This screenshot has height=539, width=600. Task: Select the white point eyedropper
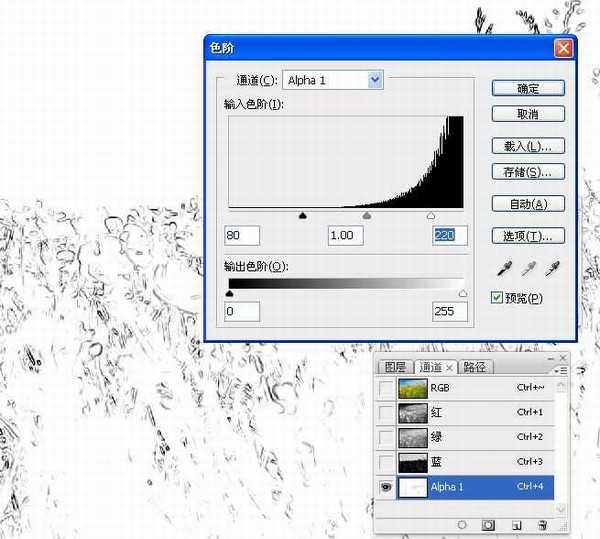pyautogui.click(x=552, y=269)
